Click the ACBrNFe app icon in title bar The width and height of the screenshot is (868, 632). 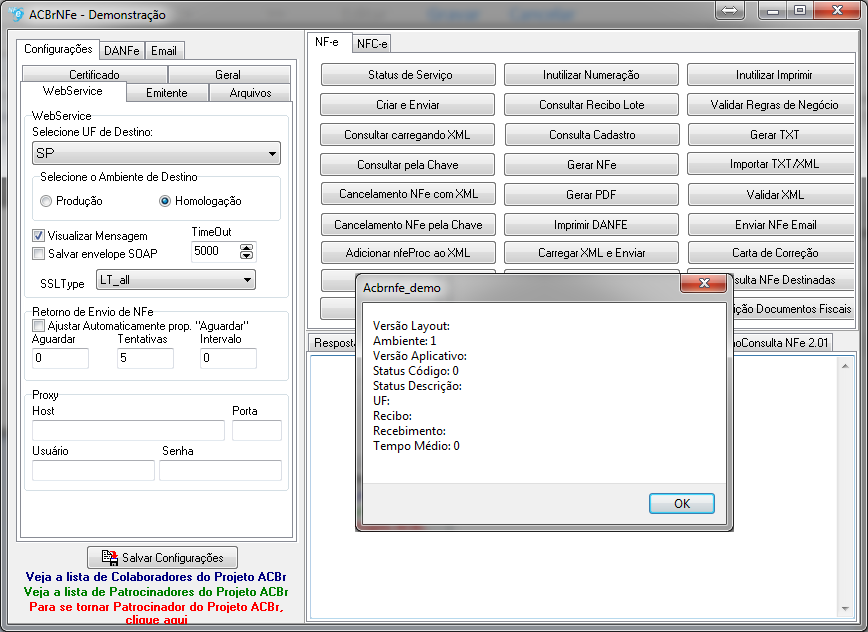pos(16,14)
